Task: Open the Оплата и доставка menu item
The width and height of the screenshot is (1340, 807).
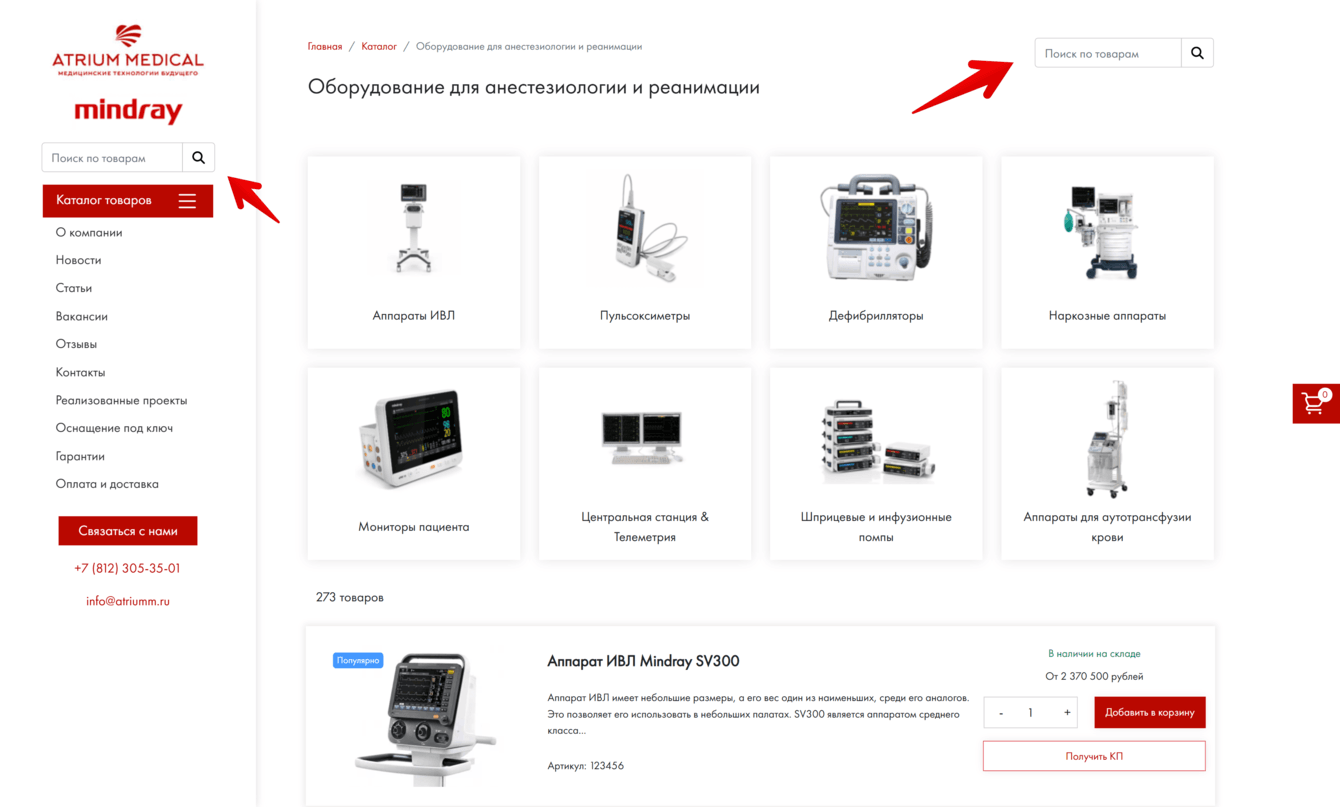Action: click(x=107, y=484)
